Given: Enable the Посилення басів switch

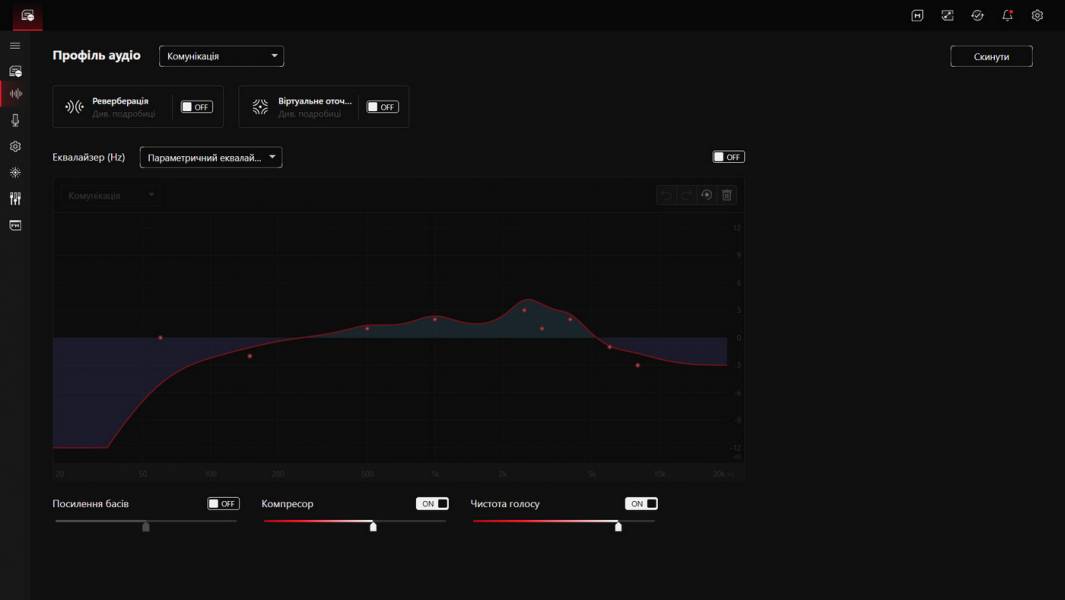Looking at the screenshot, I should 223,504.
